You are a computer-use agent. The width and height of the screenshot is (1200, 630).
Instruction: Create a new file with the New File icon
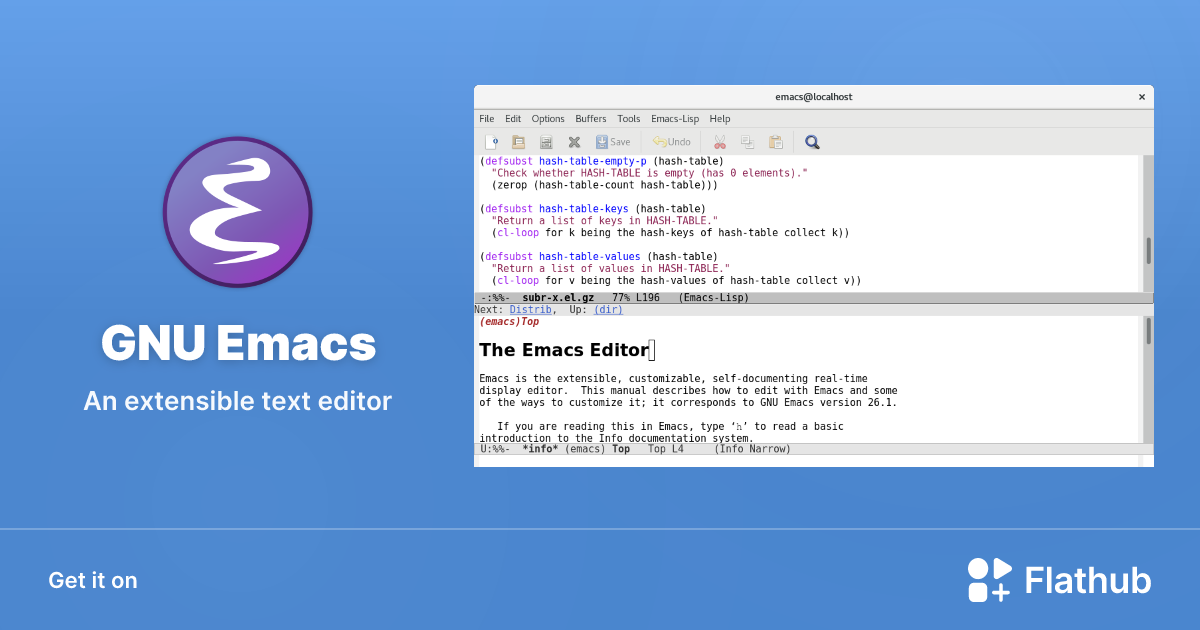point(493,141)
